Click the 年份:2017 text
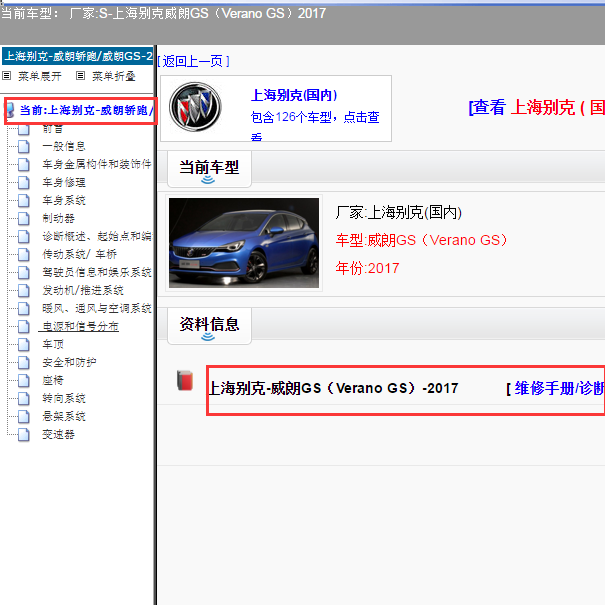This screenshot has width=605, height=605. coord(367,268)
